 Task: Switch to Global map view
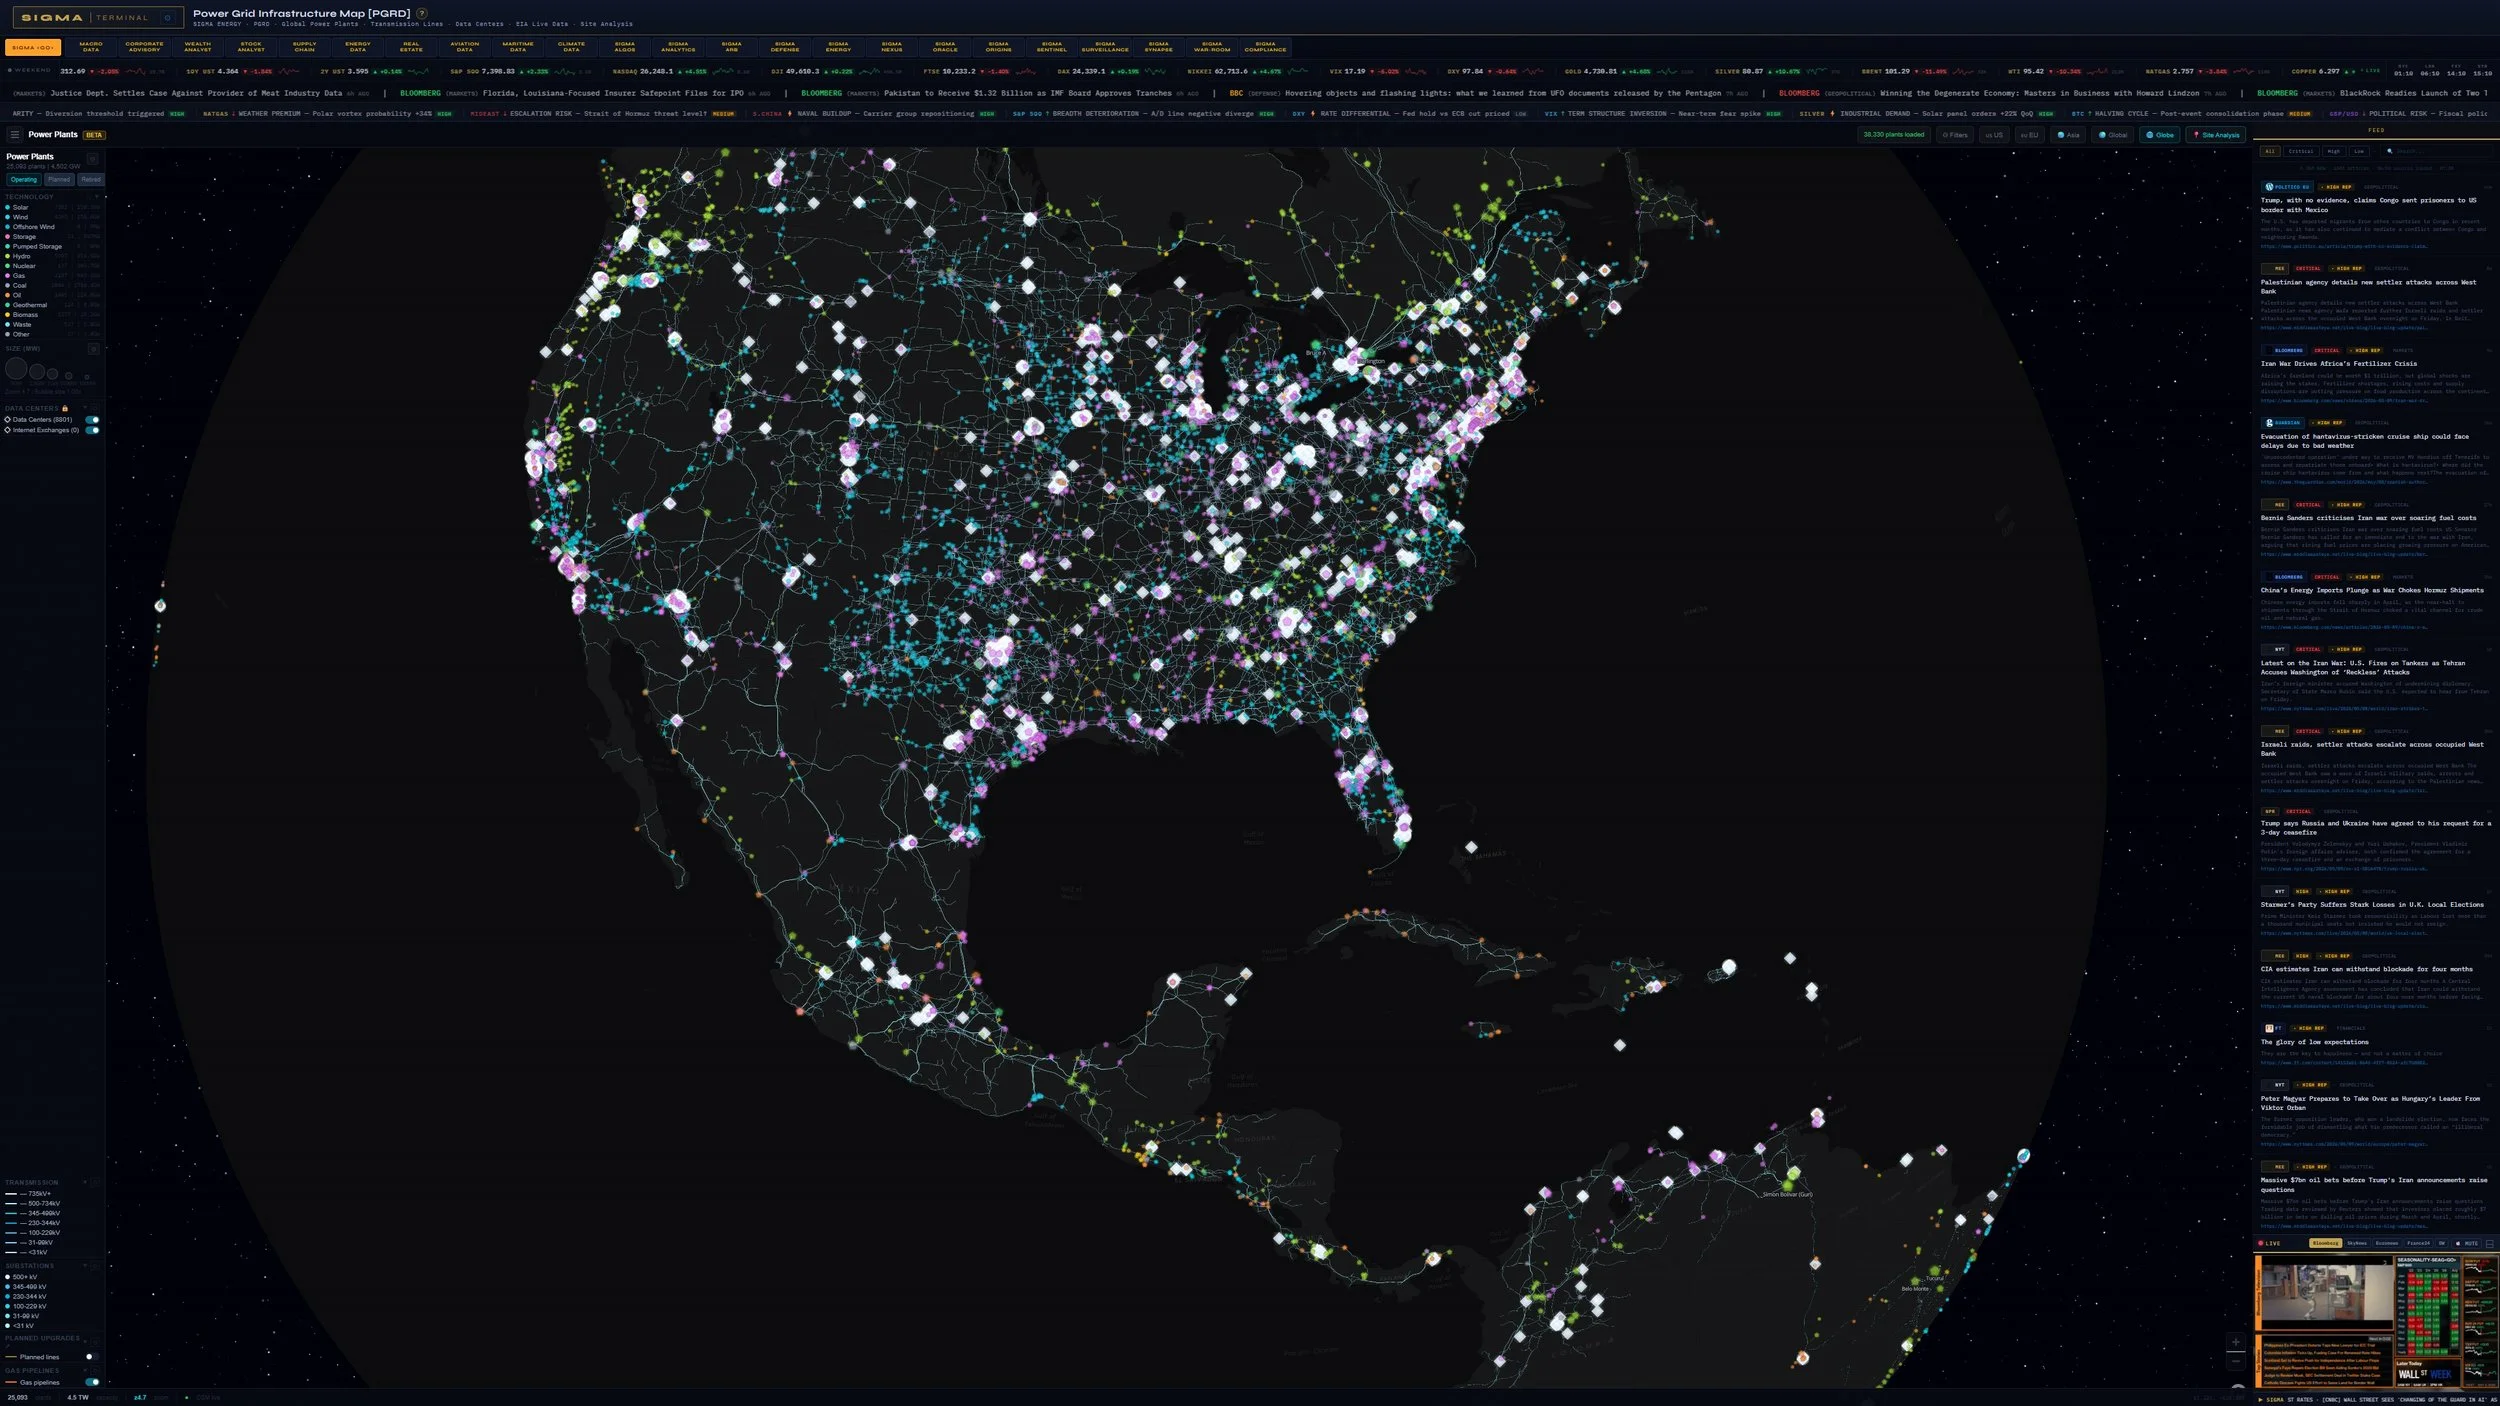coord(2113,135)
